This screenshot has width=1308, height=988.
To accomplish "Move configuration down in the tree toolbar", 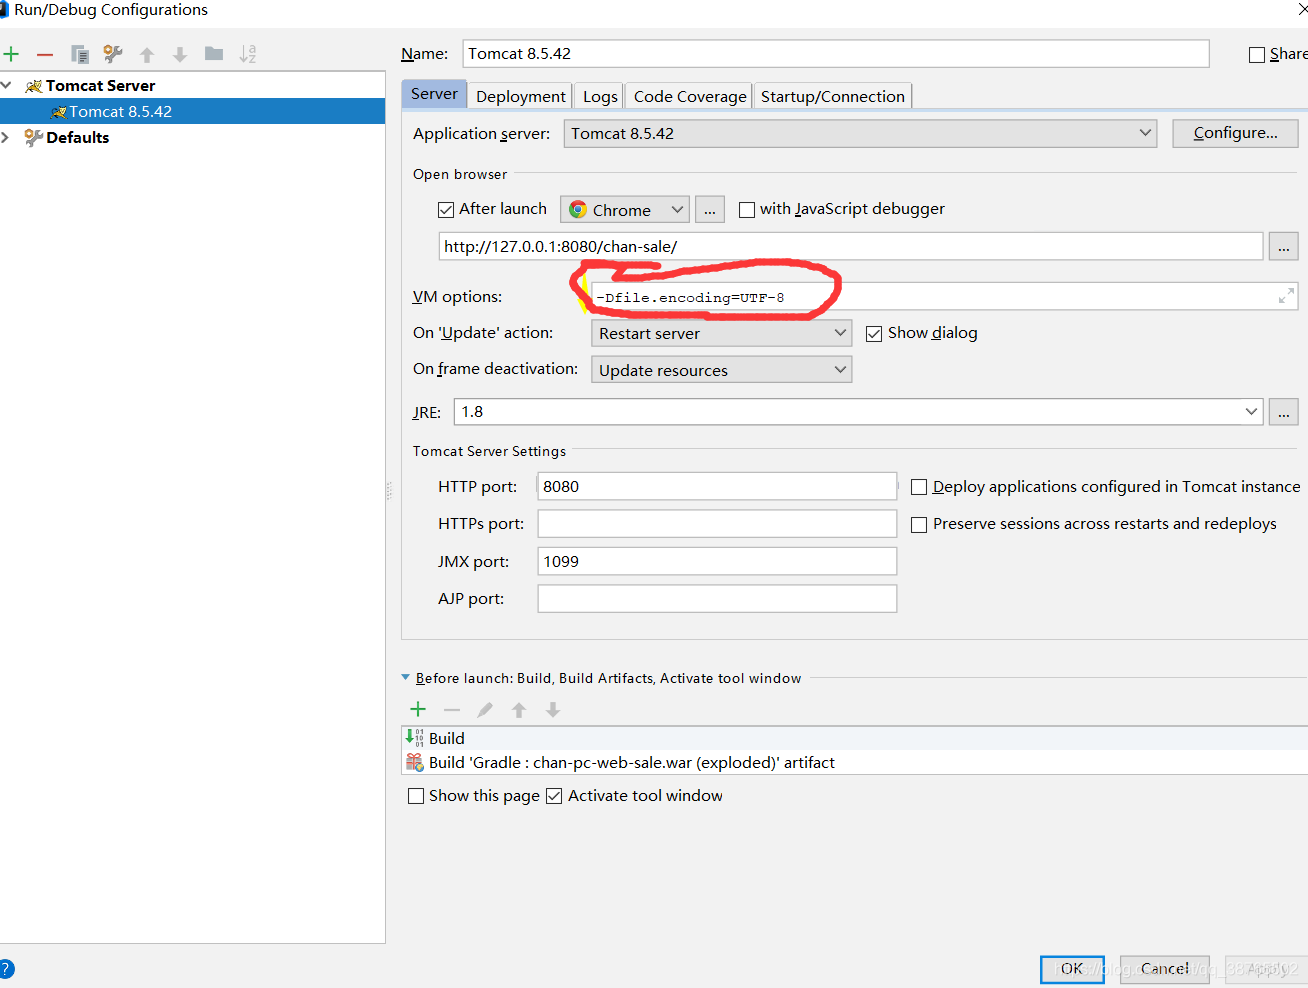I will click(180, 55).
